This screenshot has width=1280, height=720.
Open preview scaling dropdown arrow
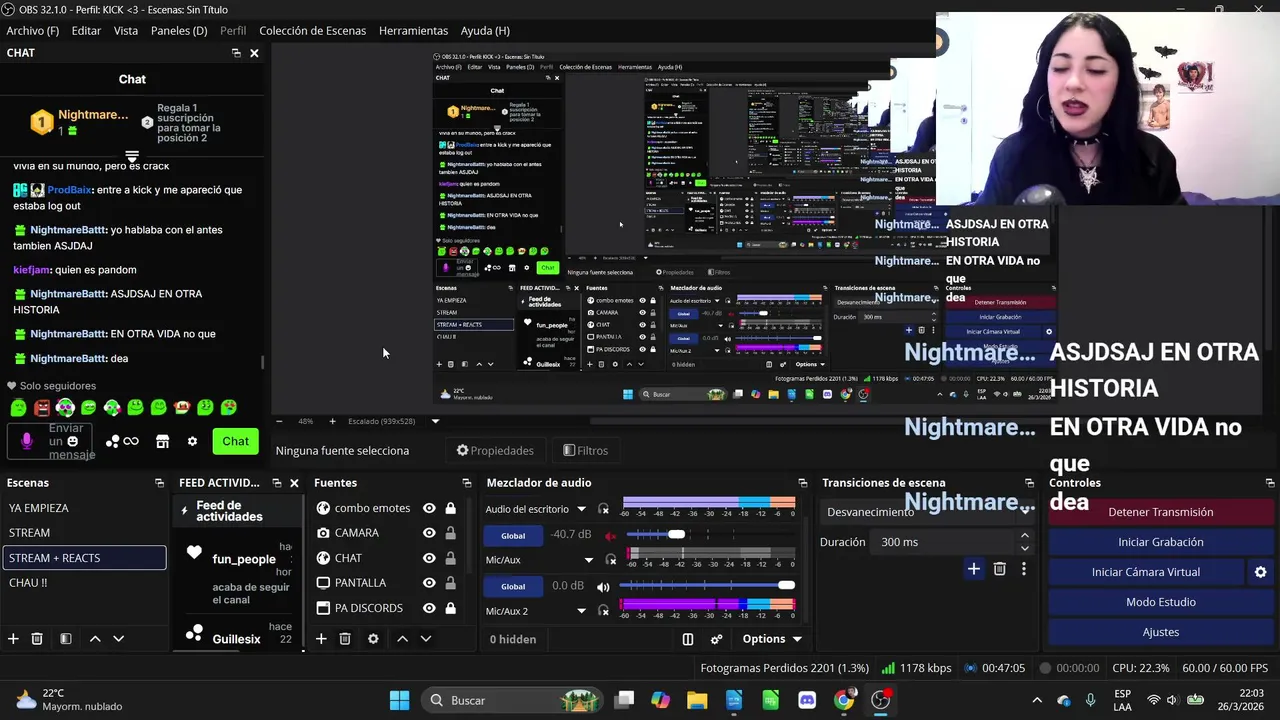435,421
